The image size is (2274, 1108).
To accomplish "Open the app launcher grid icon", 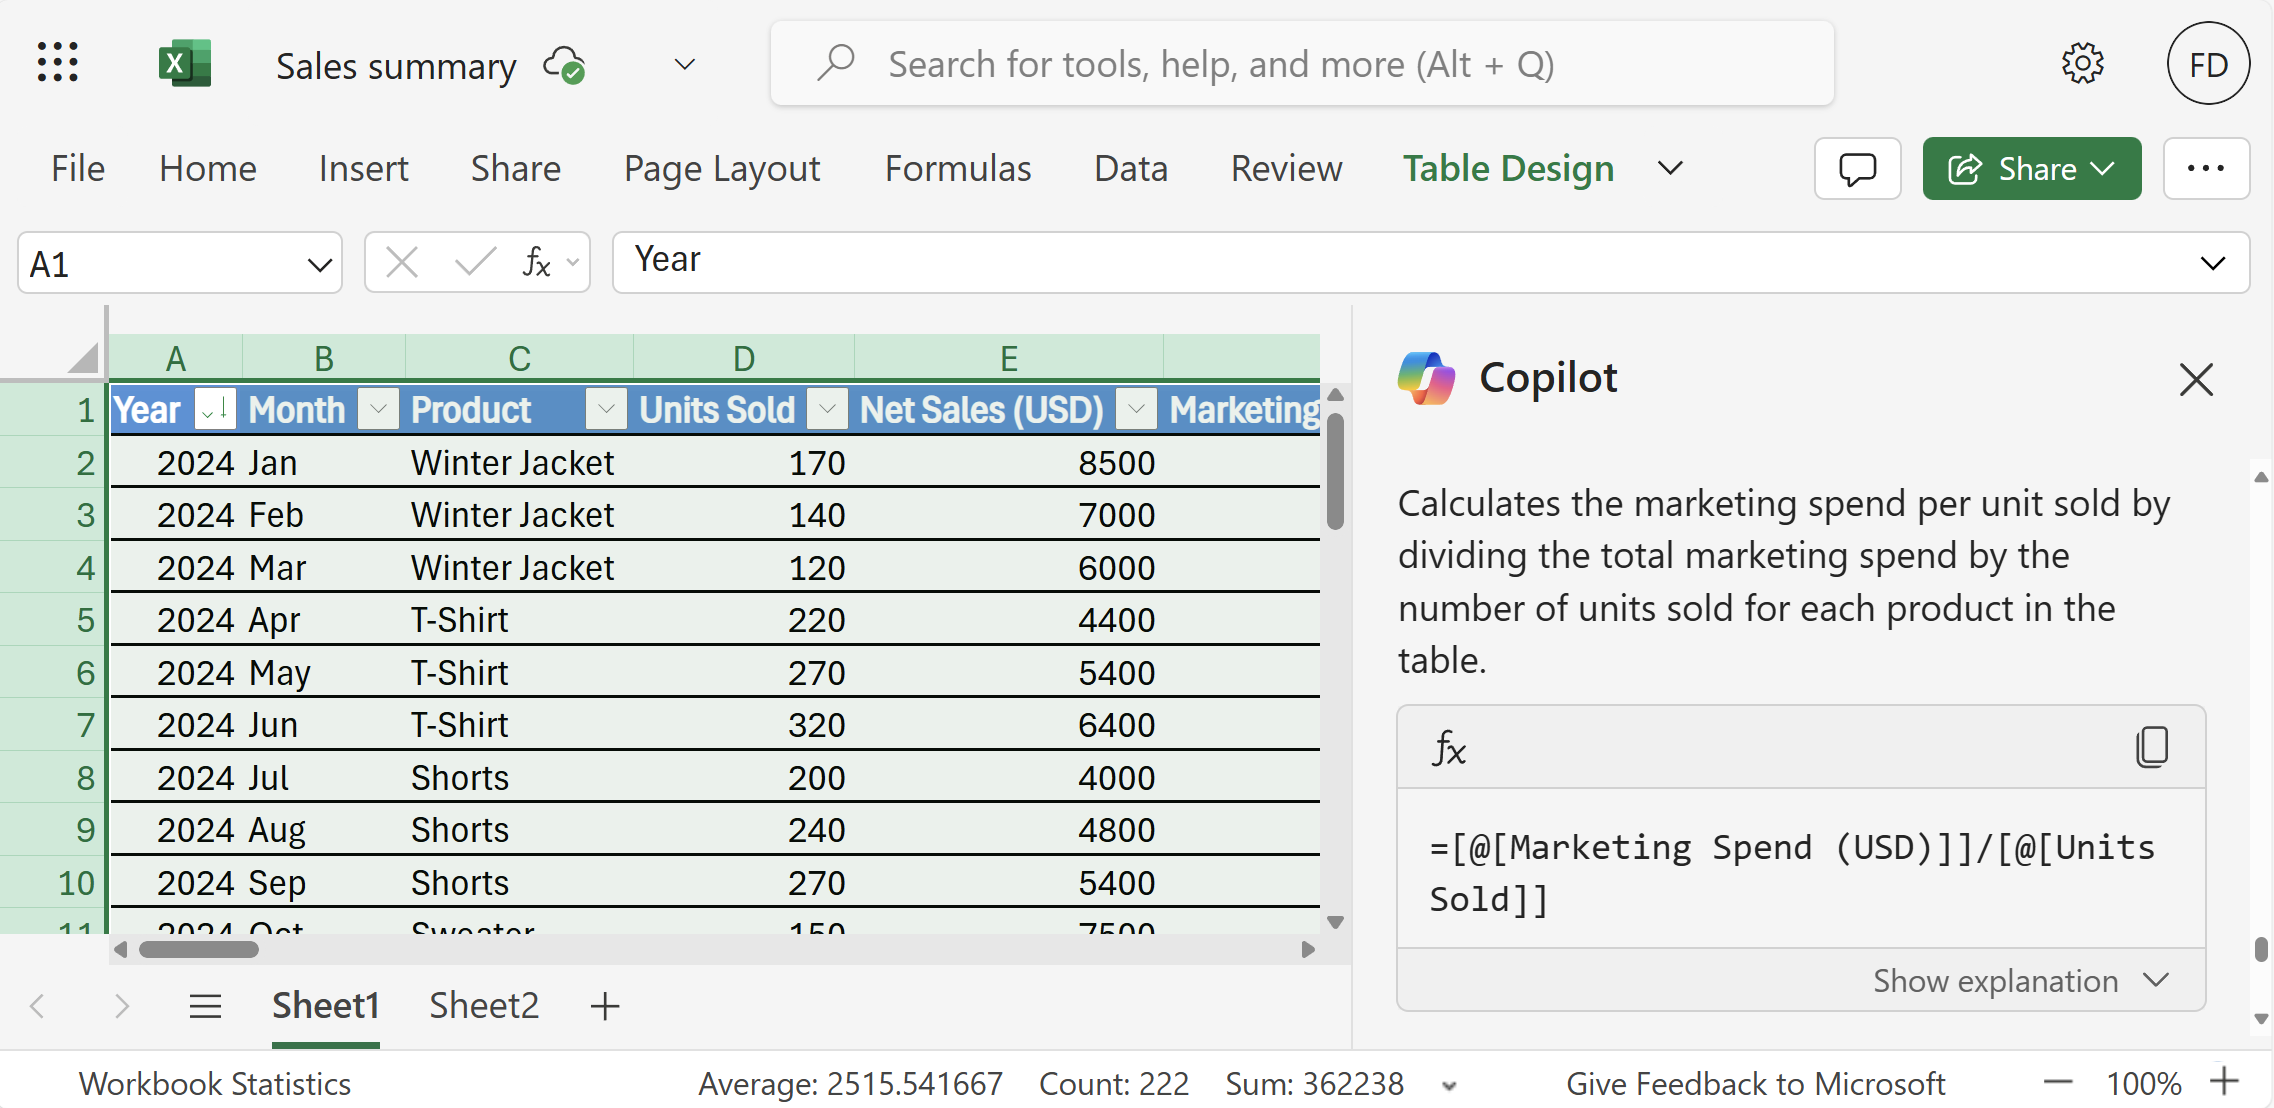I will [x=58, y=63].
